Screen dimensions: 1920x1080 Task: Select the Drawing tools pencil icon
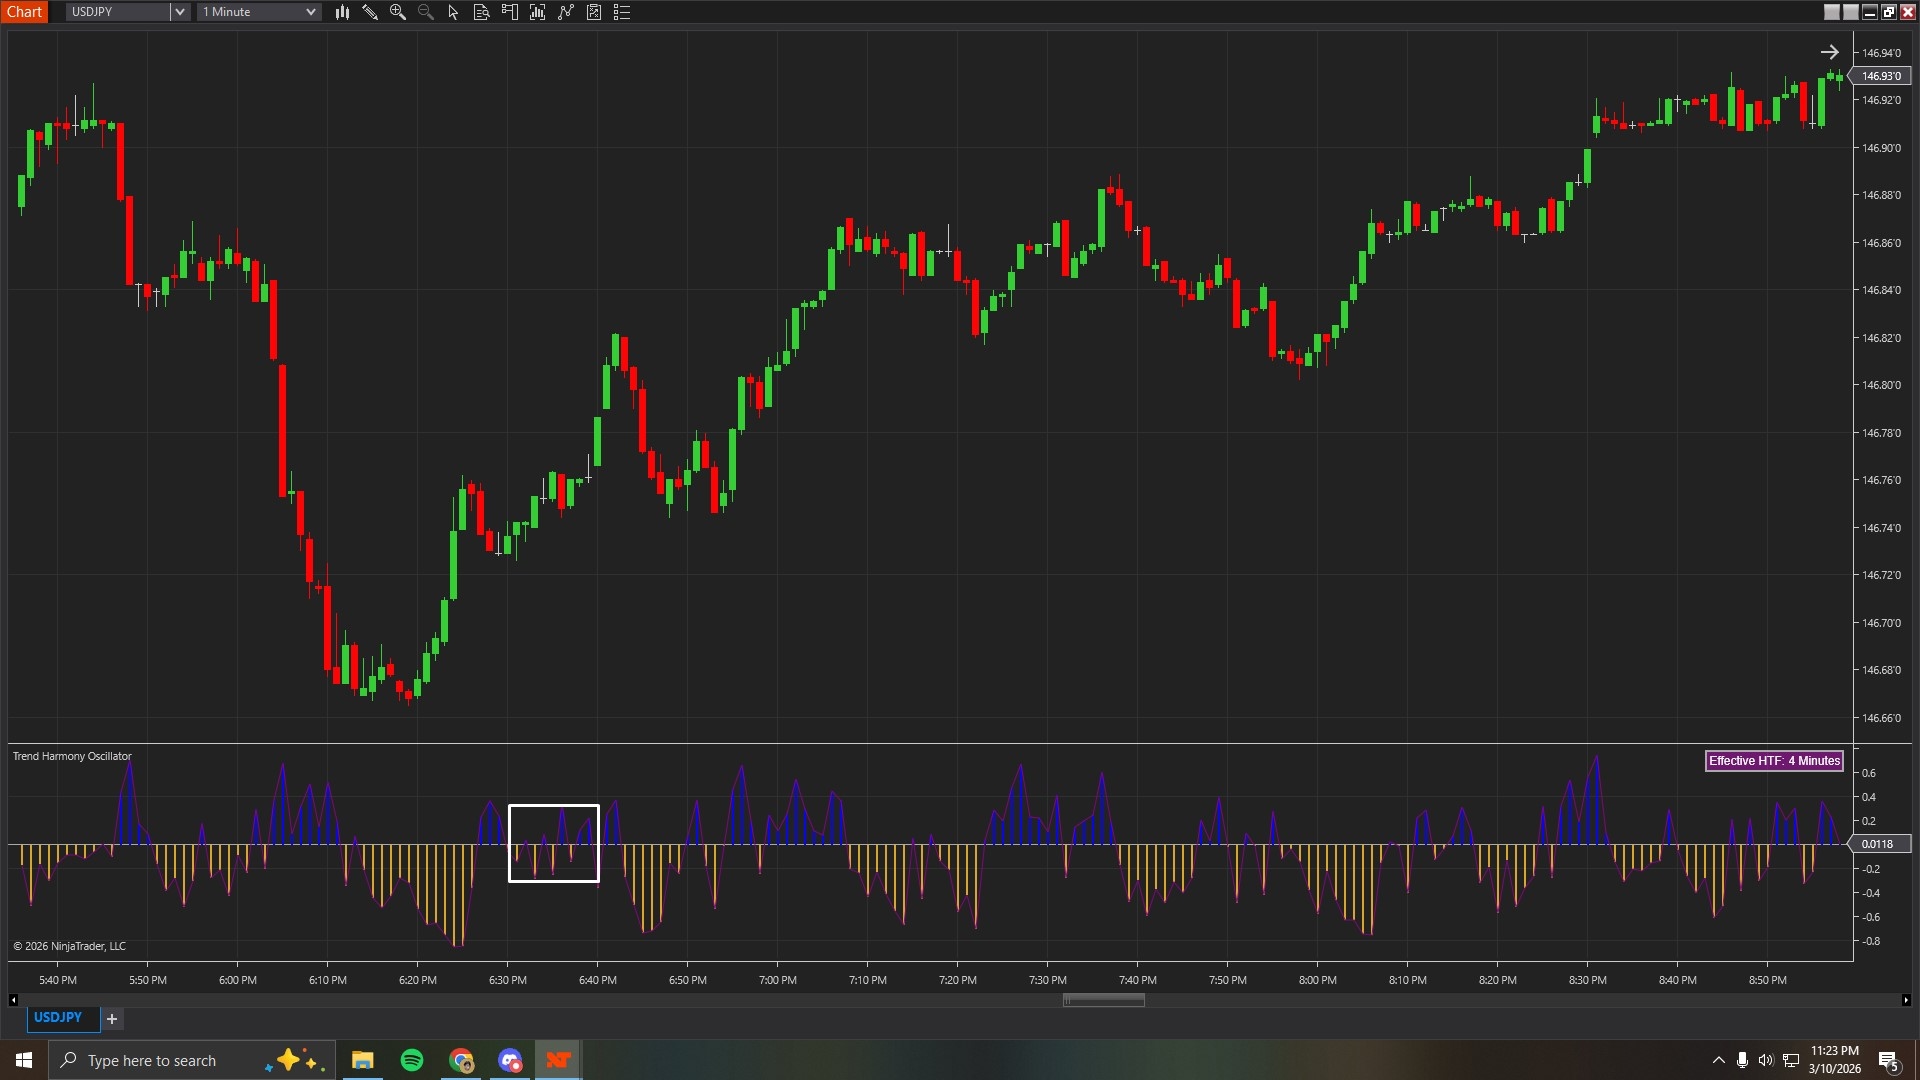pos(370,12)
